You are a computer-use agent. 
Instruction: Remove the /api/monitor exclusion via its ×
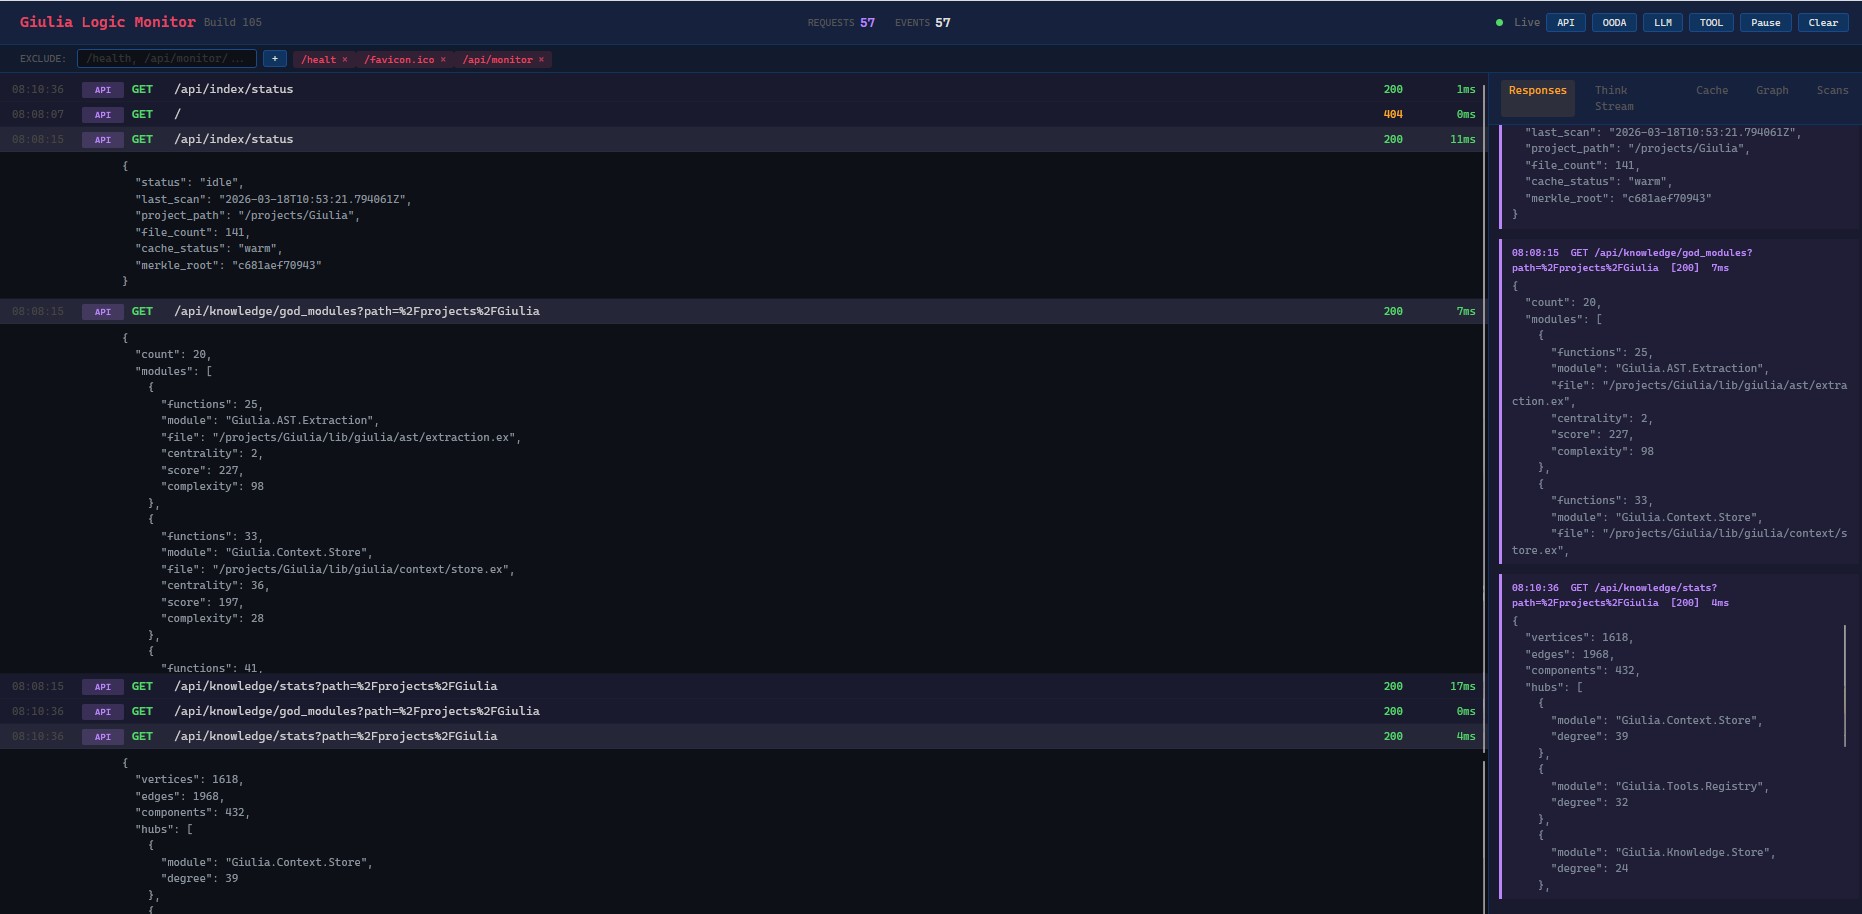click(x=539, y=59)
